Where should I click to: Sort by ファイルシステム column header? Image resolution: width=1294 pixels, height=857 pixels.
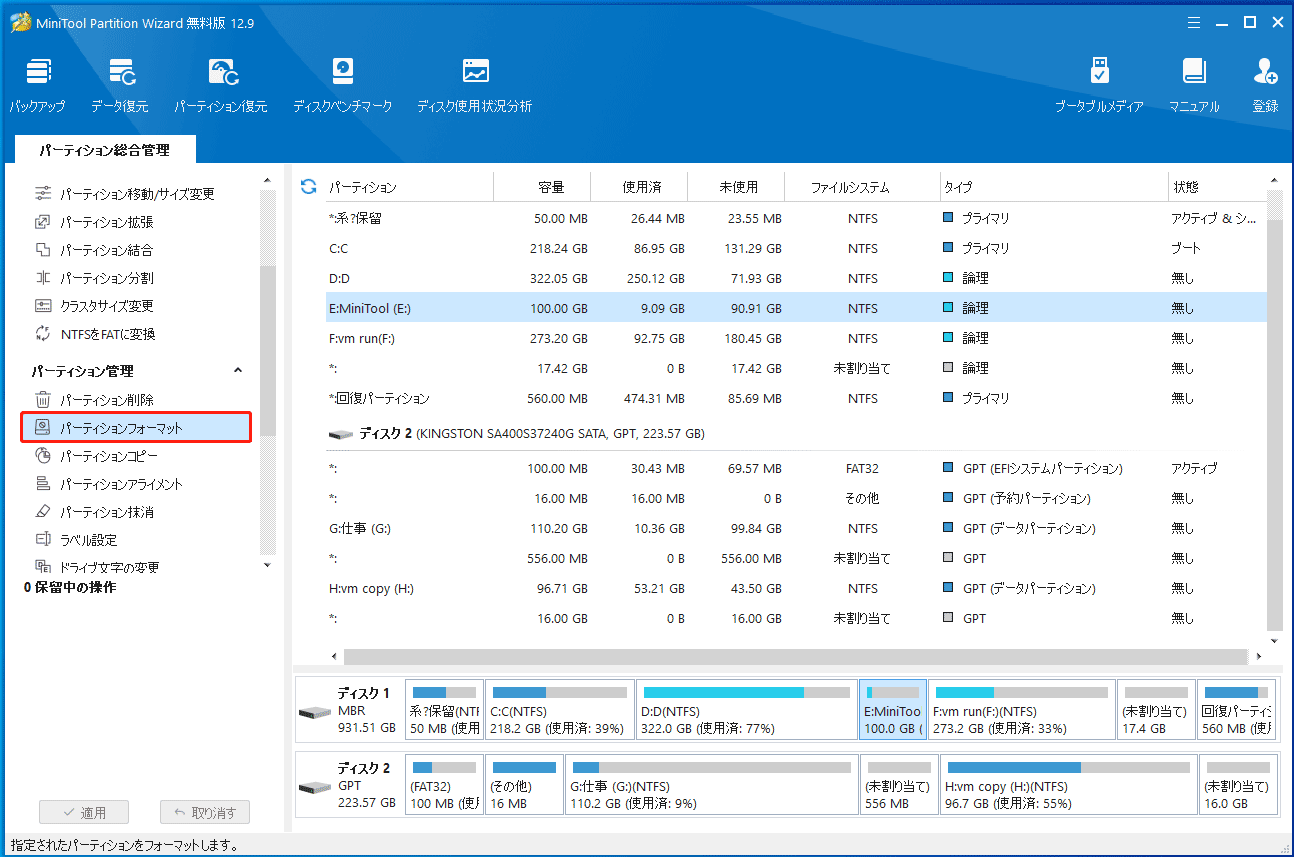862,187
